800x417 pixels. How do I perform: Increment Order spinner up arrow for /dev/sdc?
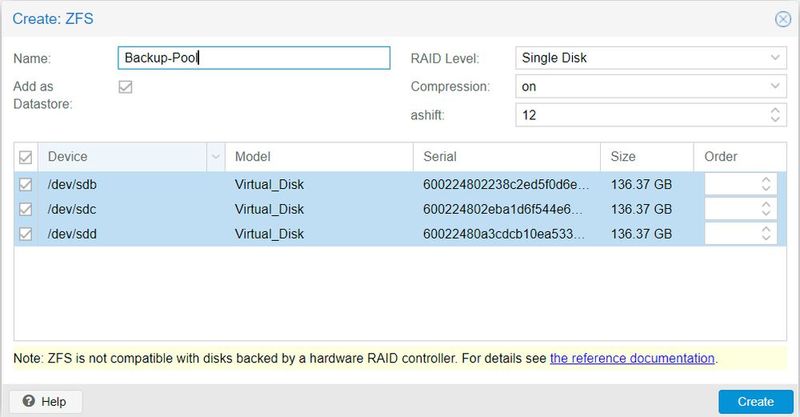click(766, 205)
